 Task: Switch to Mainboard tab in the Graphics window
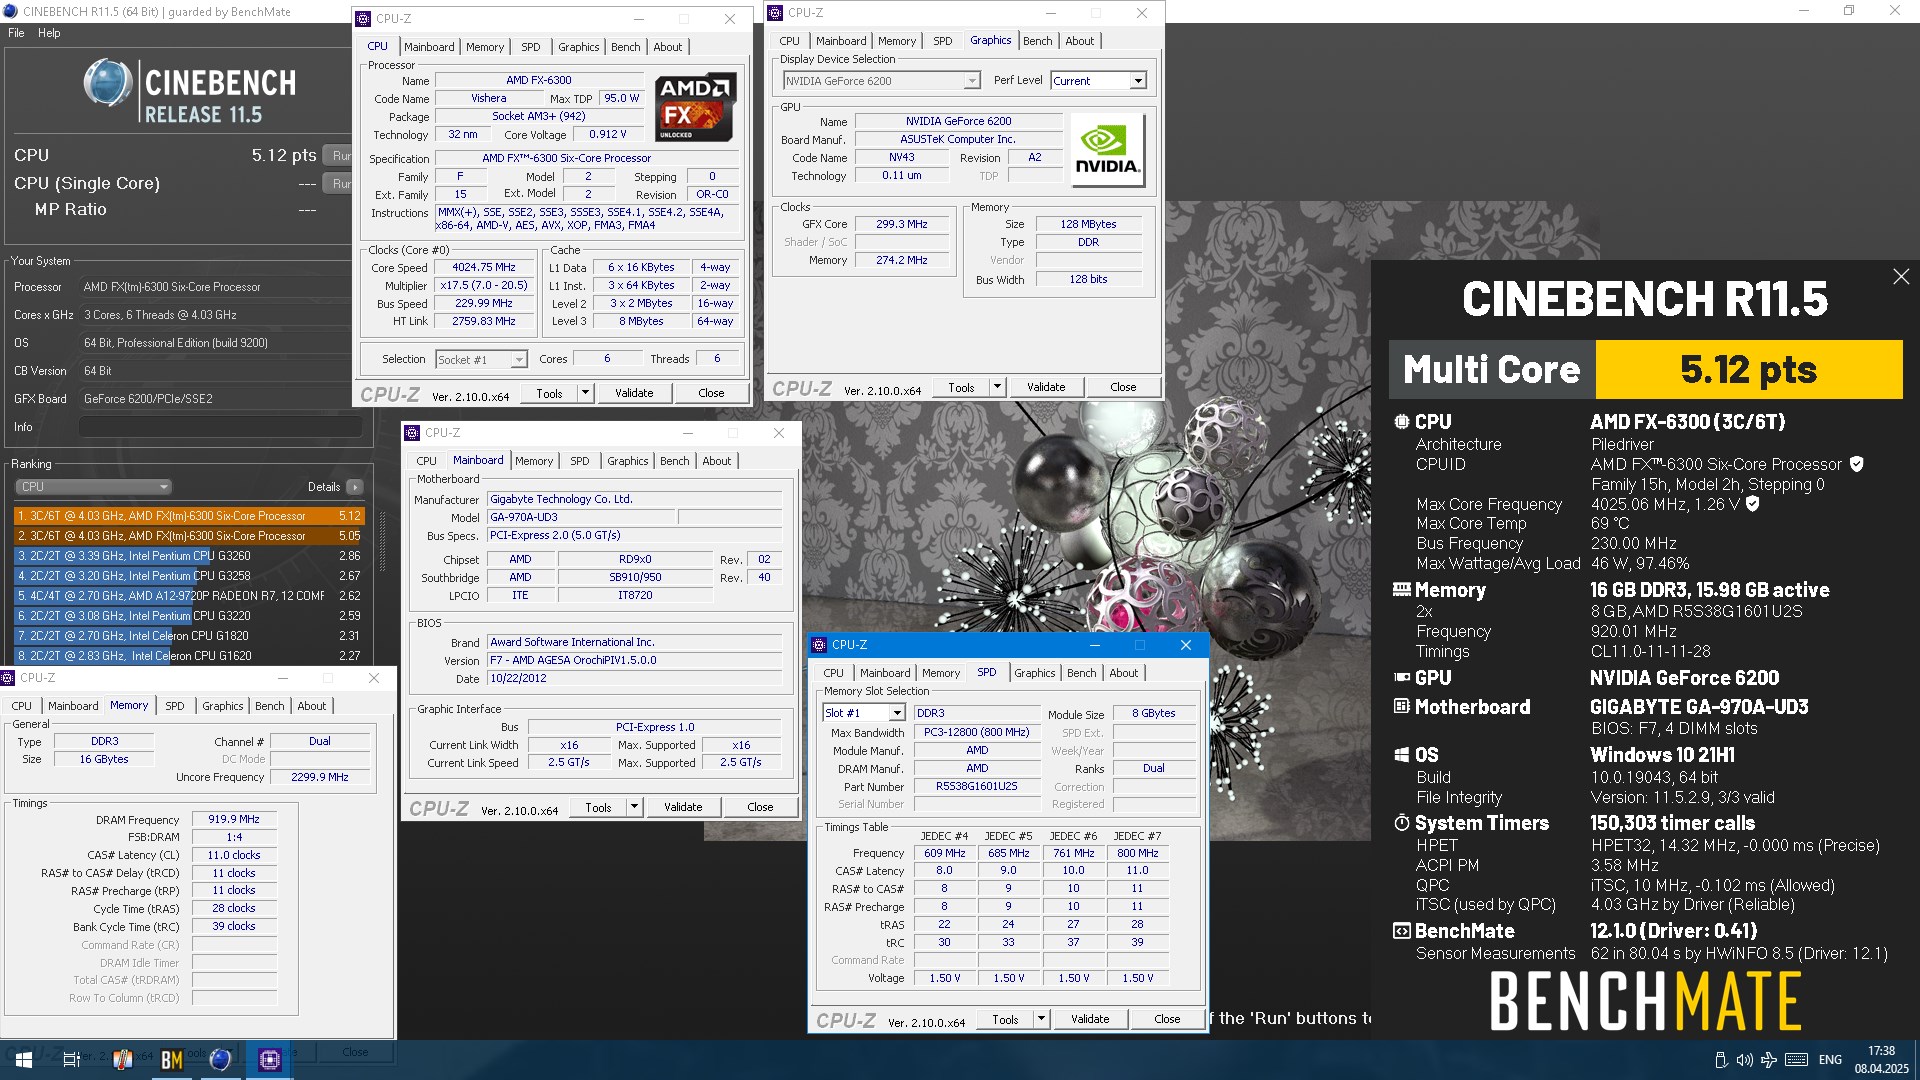tap(841, 41)
